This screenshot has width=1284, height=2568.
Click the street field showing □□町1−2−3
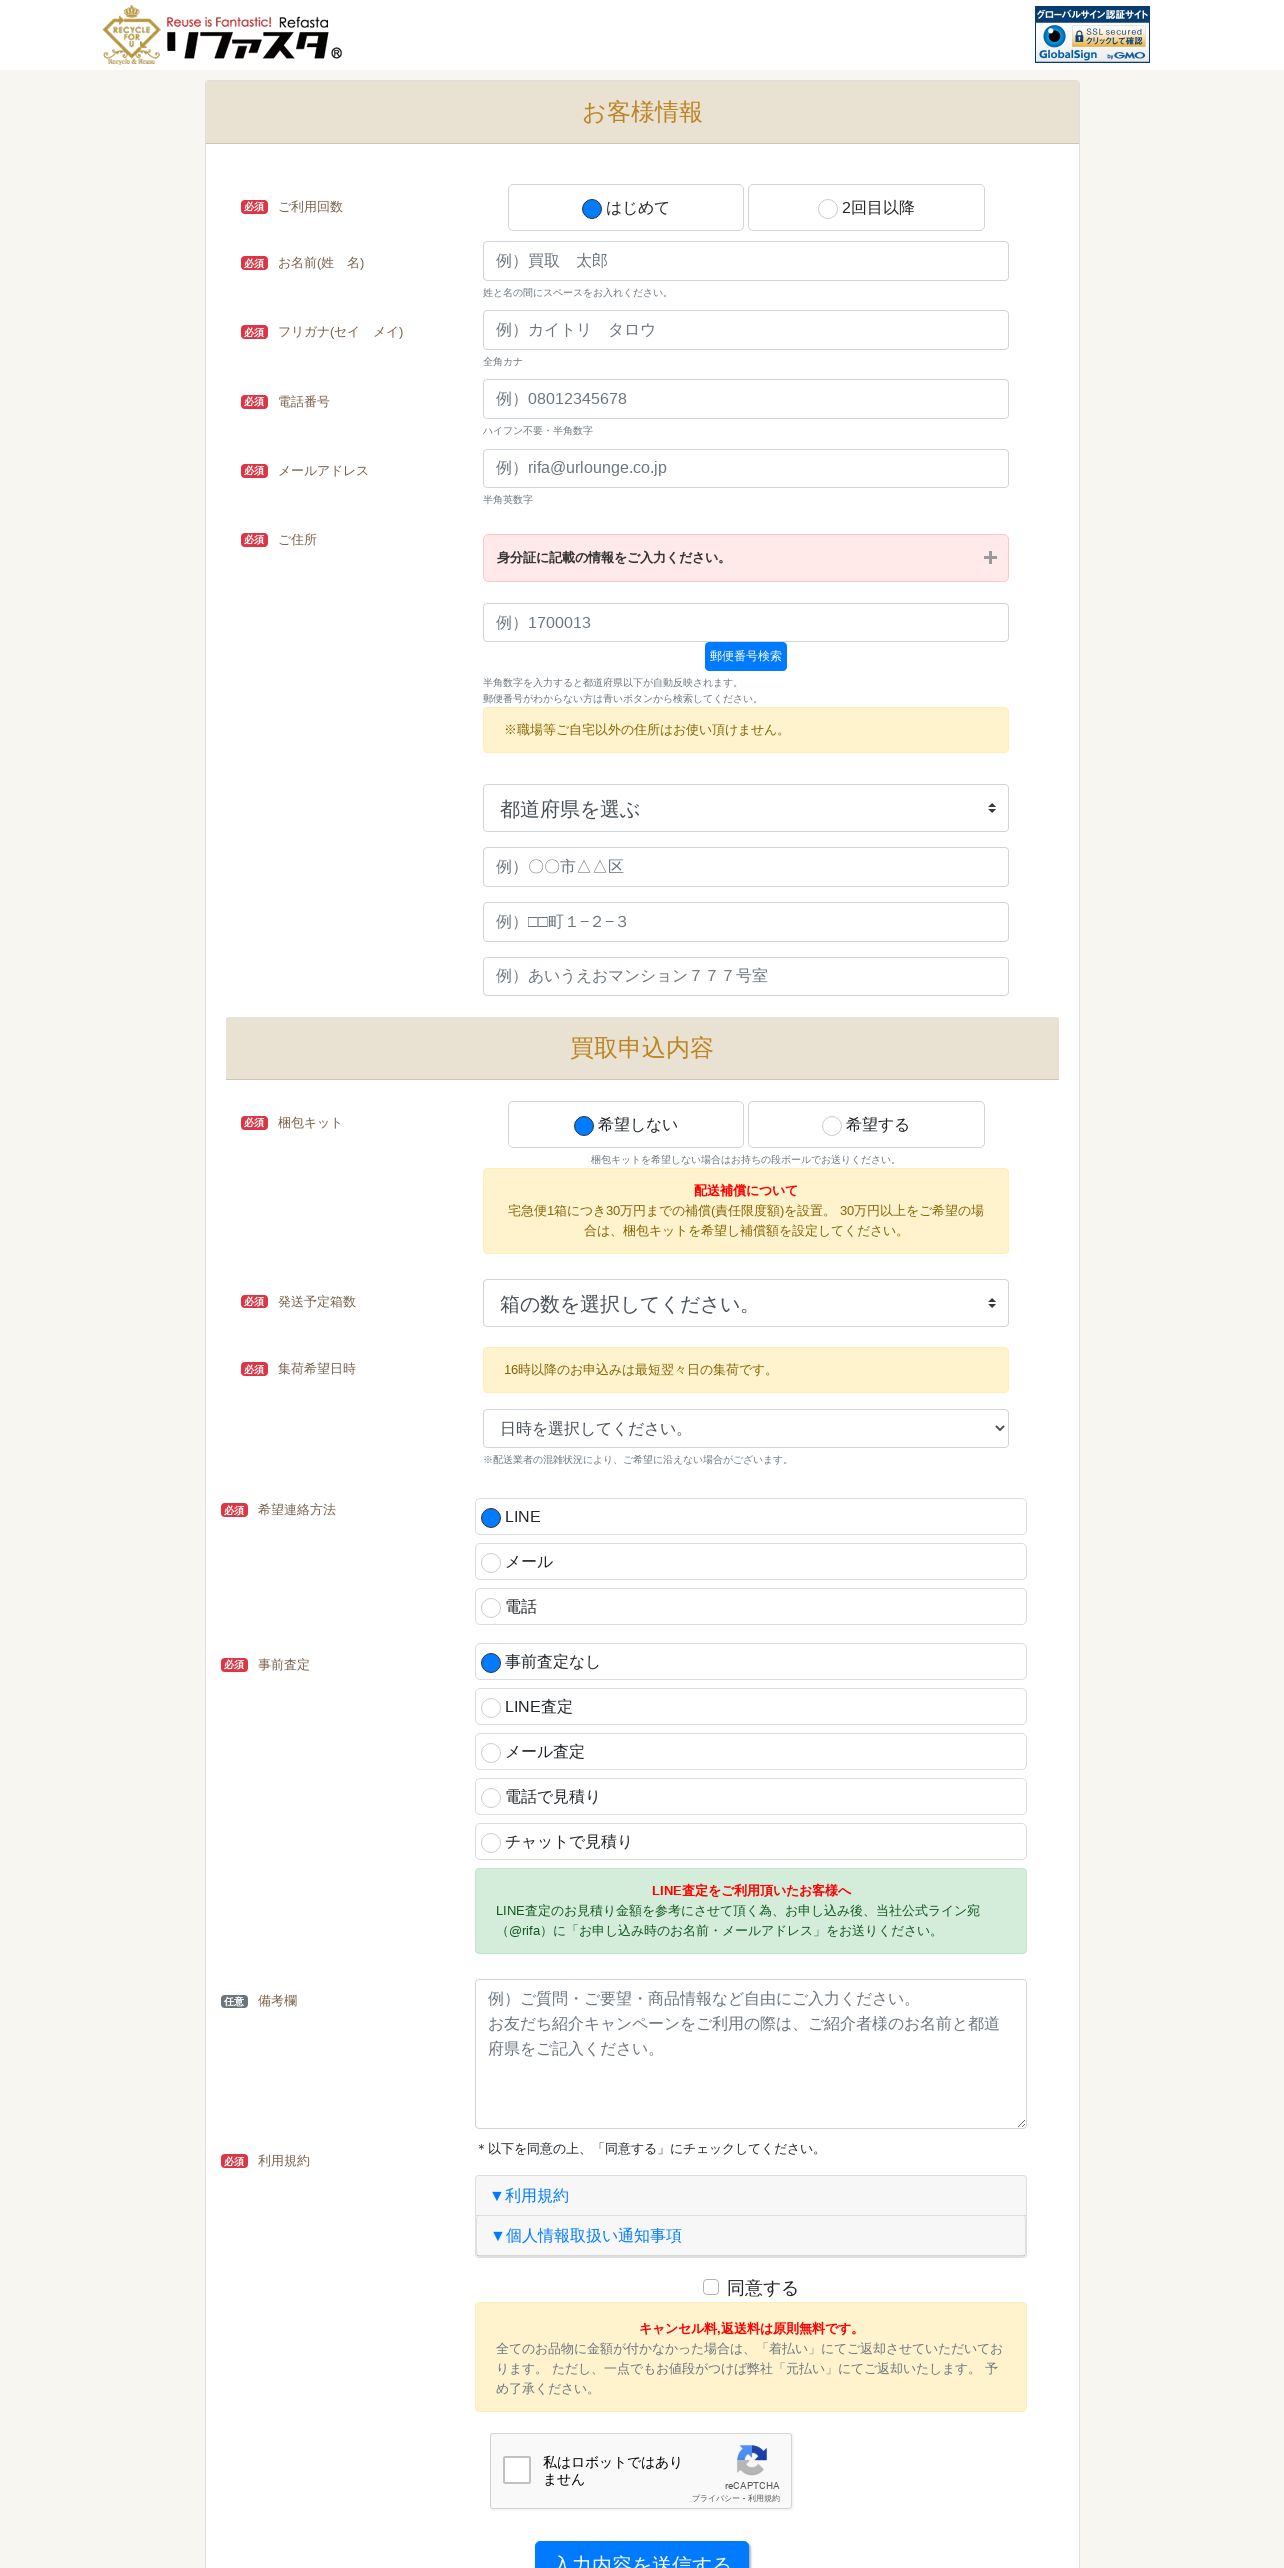(745, 922)
